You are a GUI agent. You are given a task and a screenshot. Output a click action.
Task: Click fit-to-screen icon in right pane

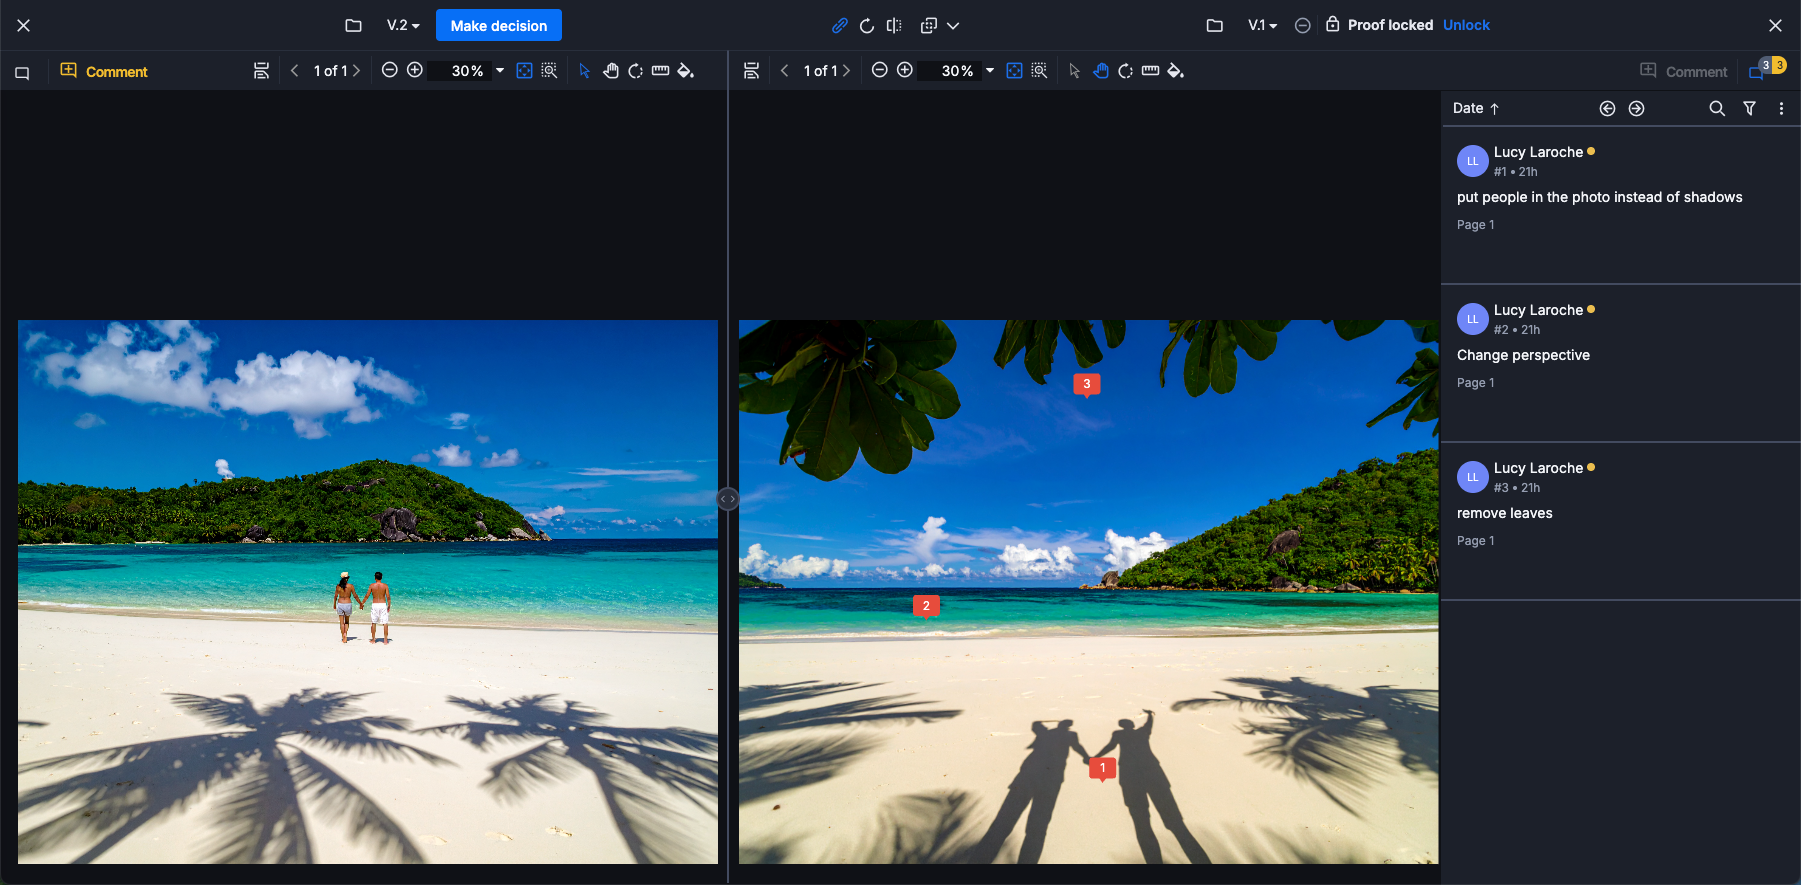1014,70
